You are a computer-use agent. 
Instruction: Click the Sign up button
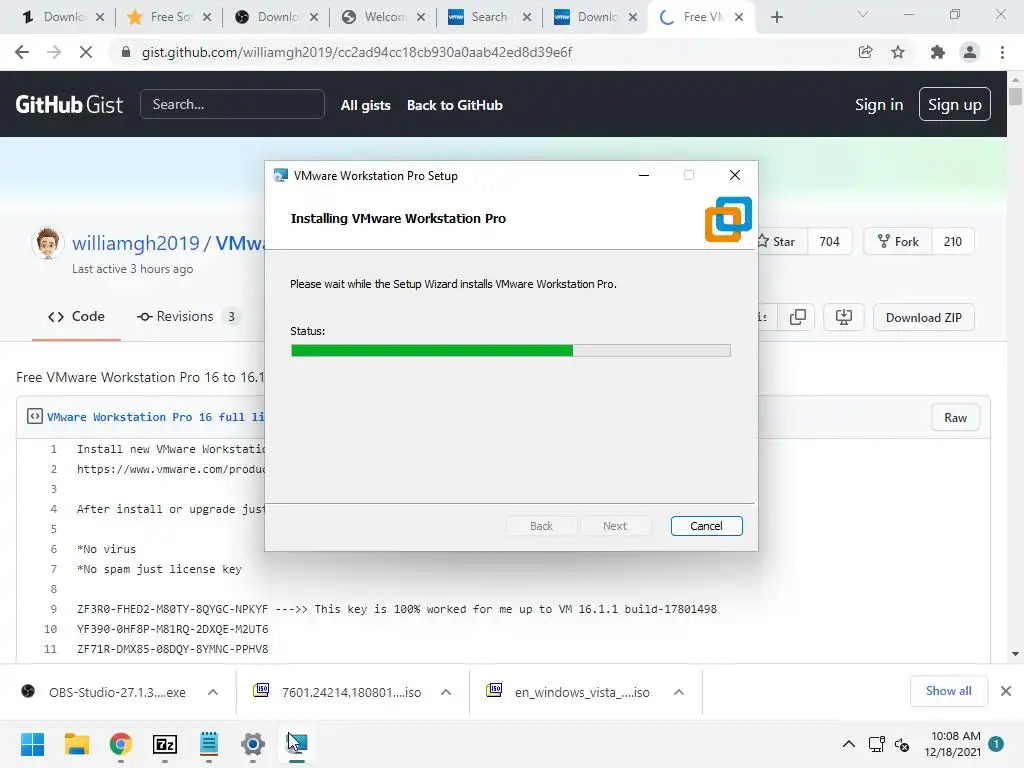pyautogui.click(x=955, y=104)
